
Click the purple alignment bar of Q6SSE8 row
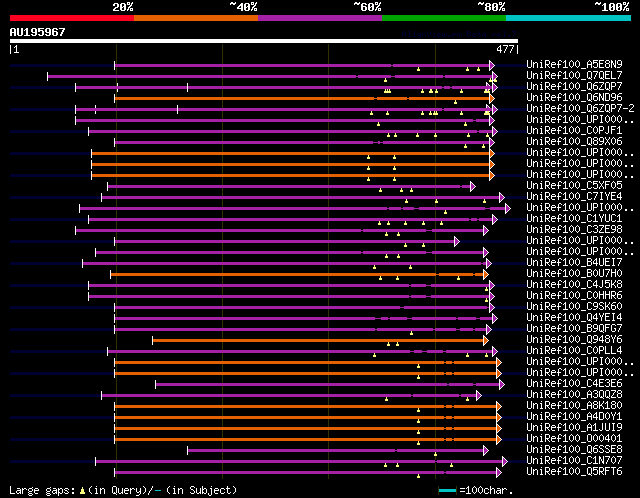tap(336, 451)
